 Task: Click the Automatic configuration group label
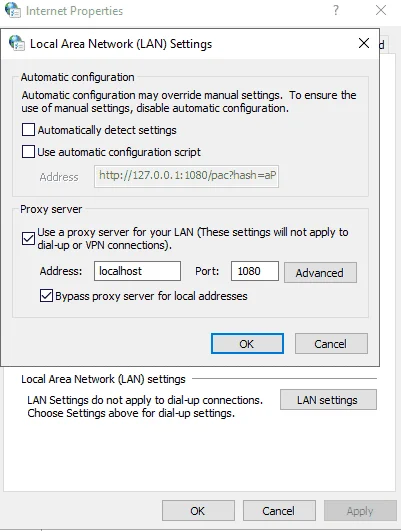78,77
